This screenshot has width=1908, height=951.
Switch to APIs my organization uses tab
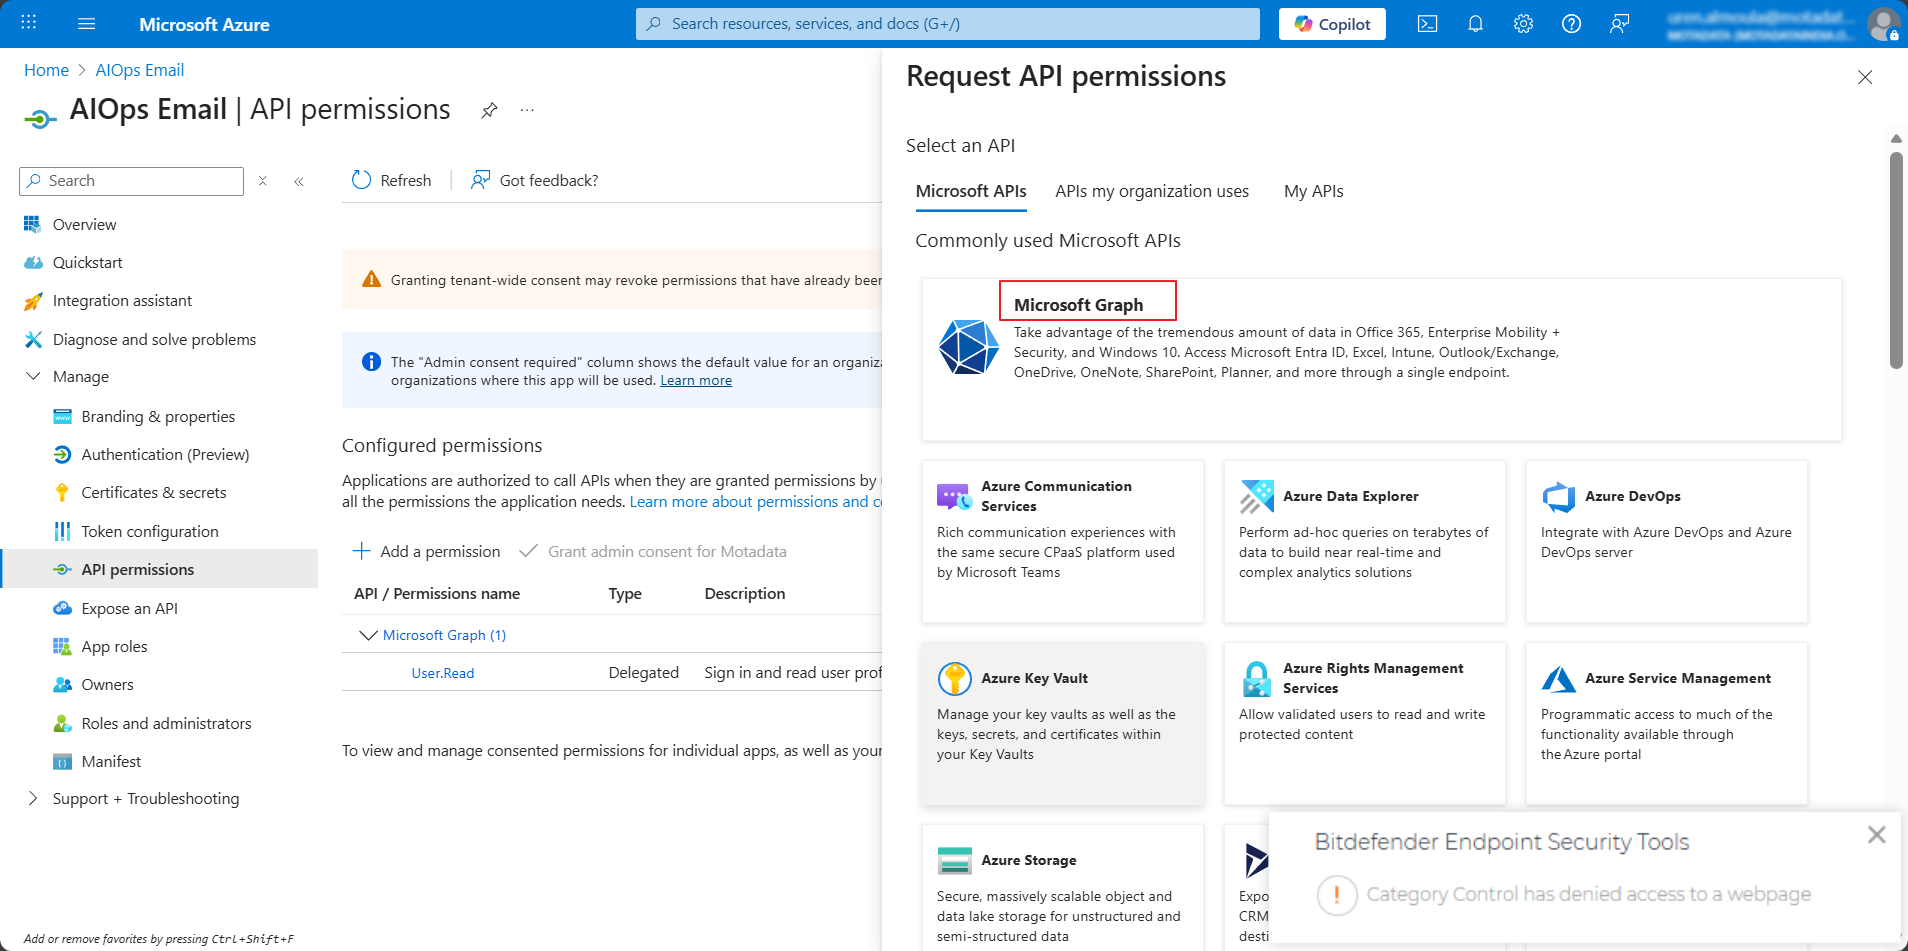coord(1152,191)
